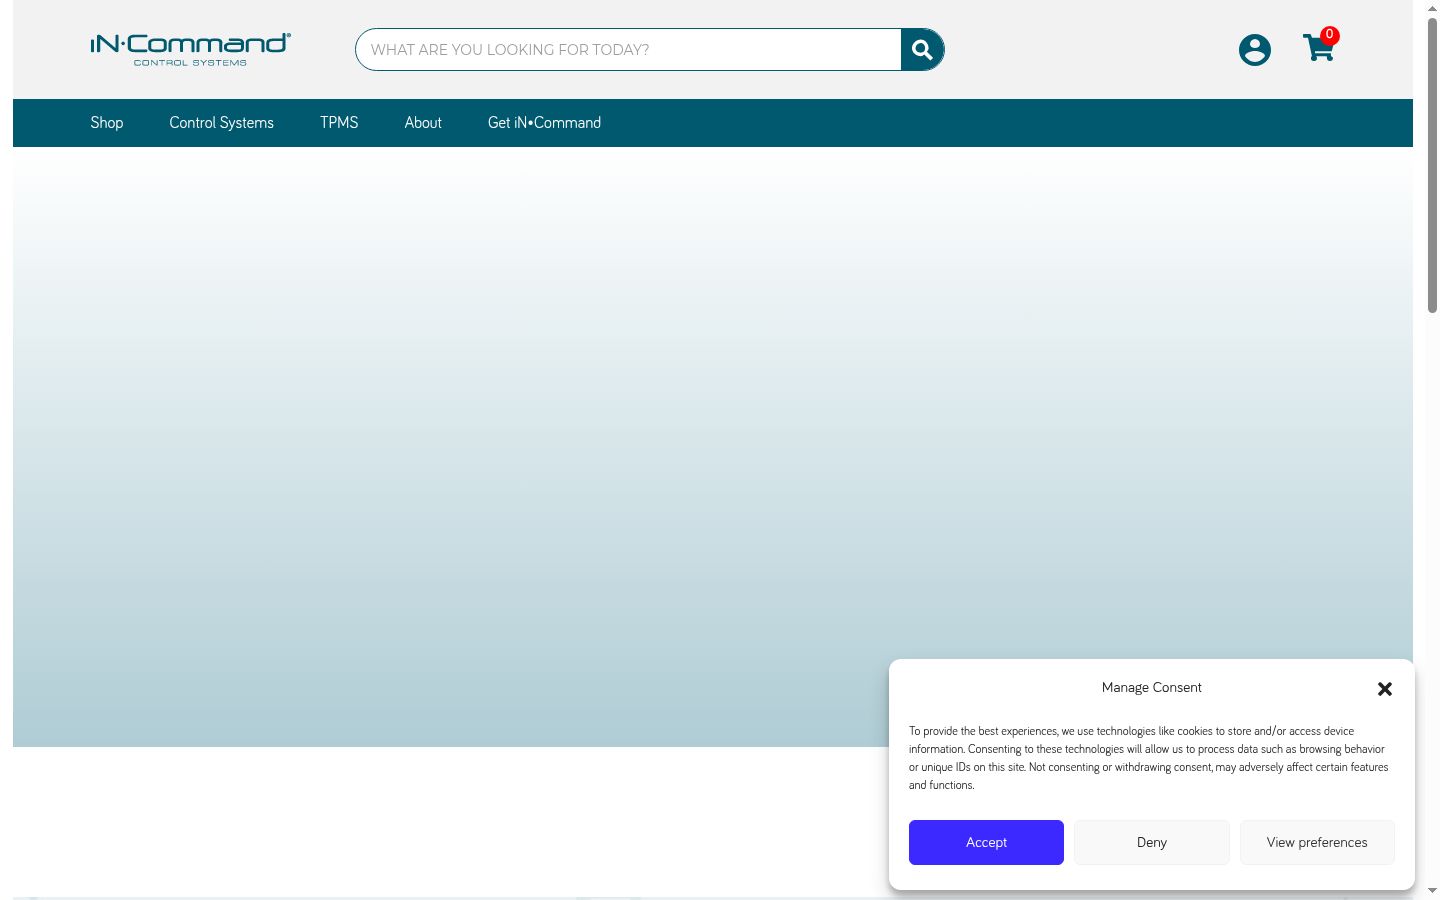
Task: Click the 'Manage Consent' dialog title
Action: pos(1152,687)
